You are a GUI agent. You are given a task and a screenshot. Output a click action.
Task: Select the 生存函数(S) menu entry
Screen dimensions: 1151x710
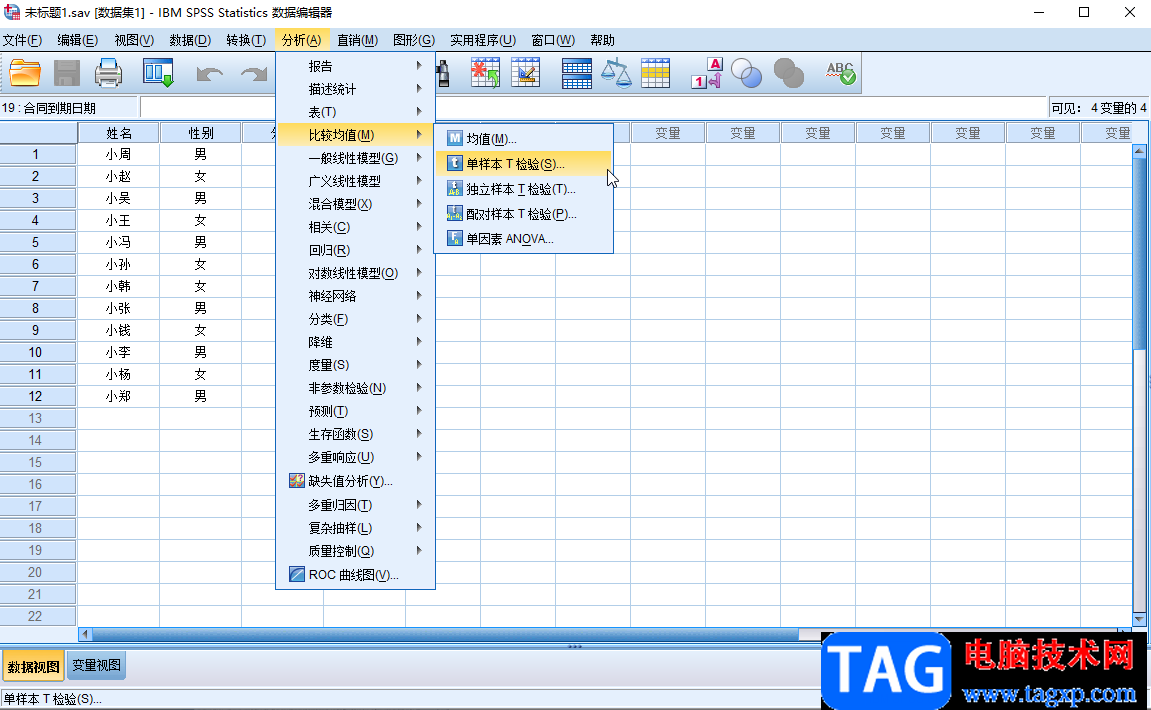[x=355, y=434]
